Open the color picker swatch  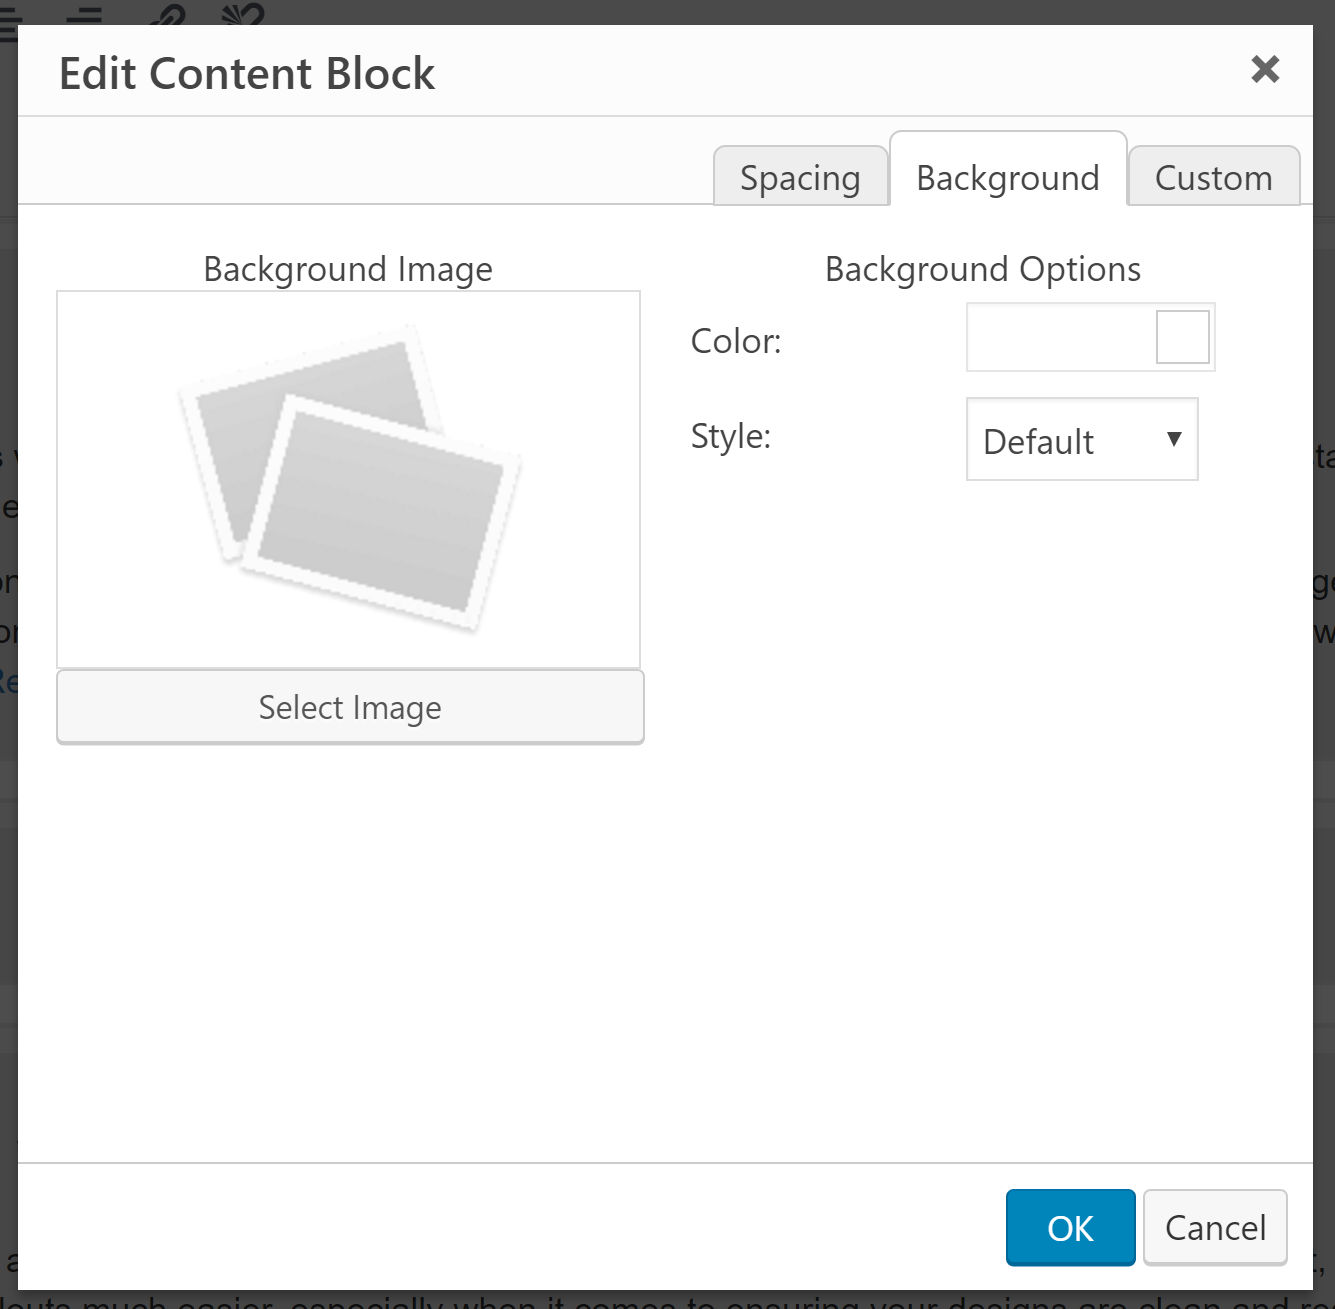coord(1182,337)
